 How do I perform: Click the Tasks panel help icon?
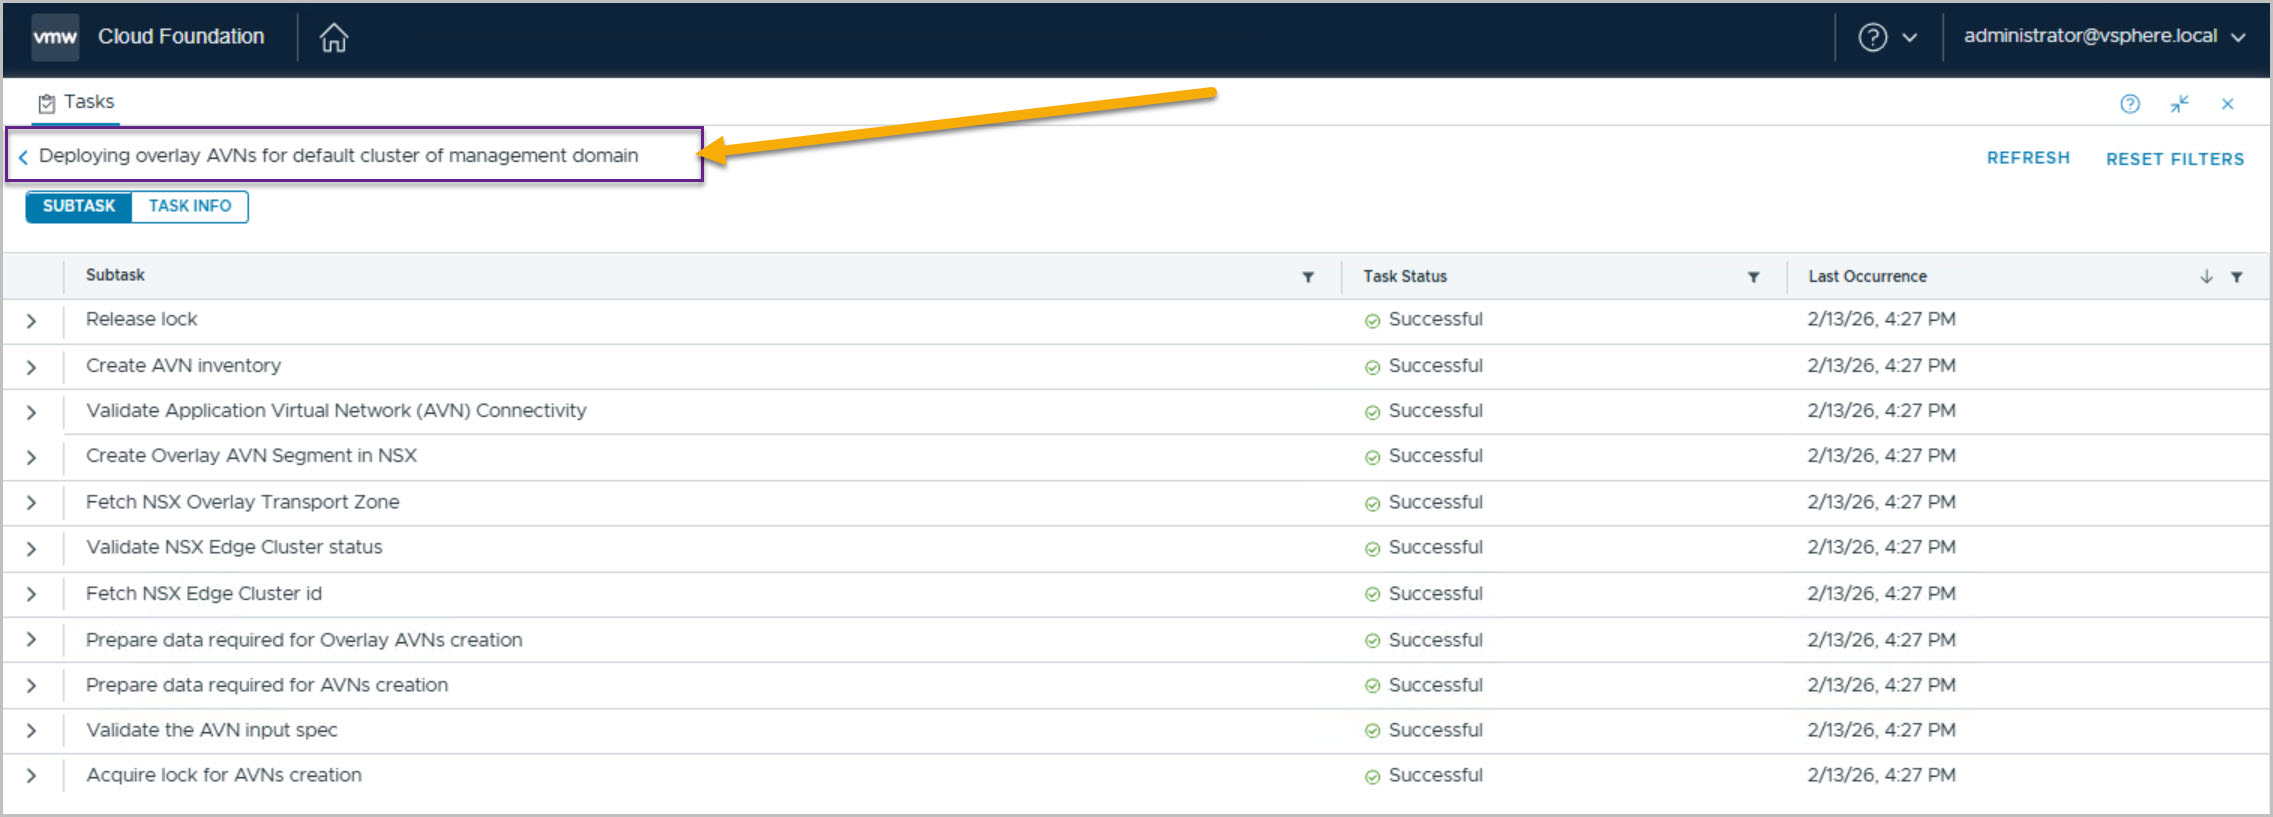(2130, 104)
